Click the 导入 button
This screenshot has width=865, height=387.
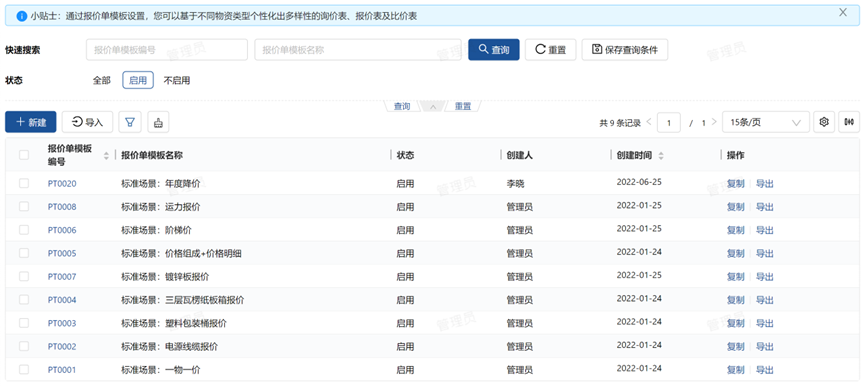pyautogui.click(x=87, y=122)
